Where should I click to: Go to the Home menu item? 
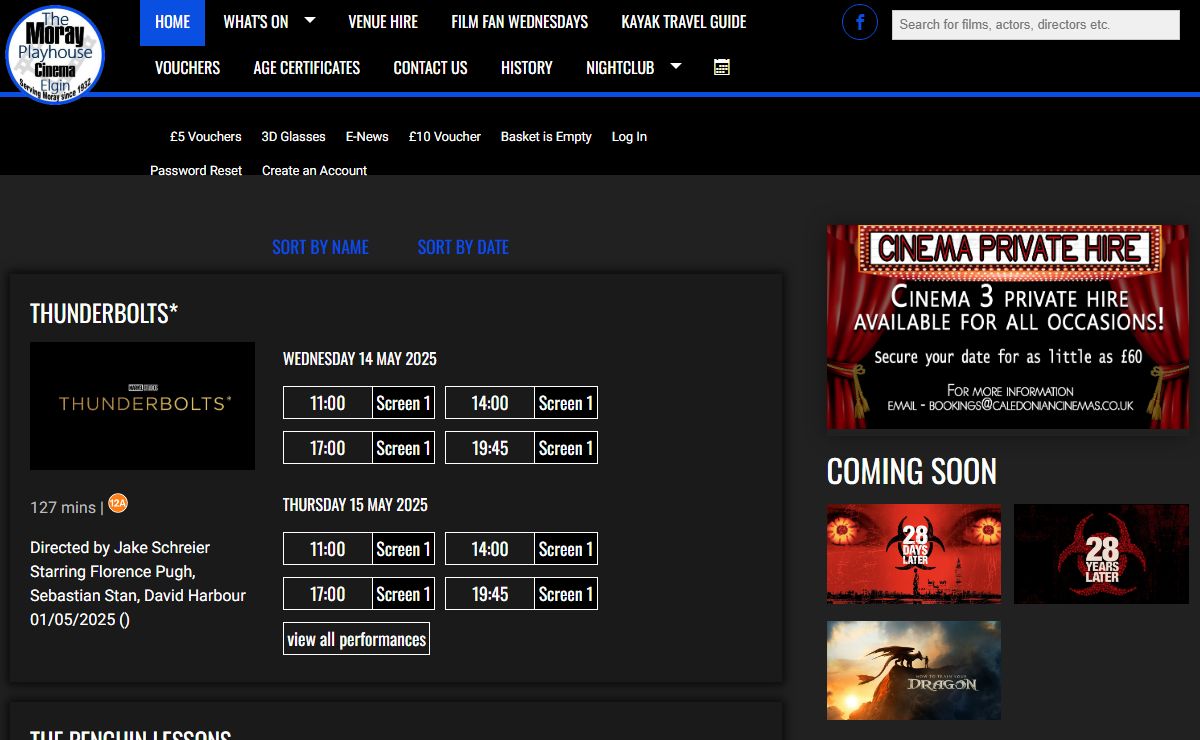point(172,22)
